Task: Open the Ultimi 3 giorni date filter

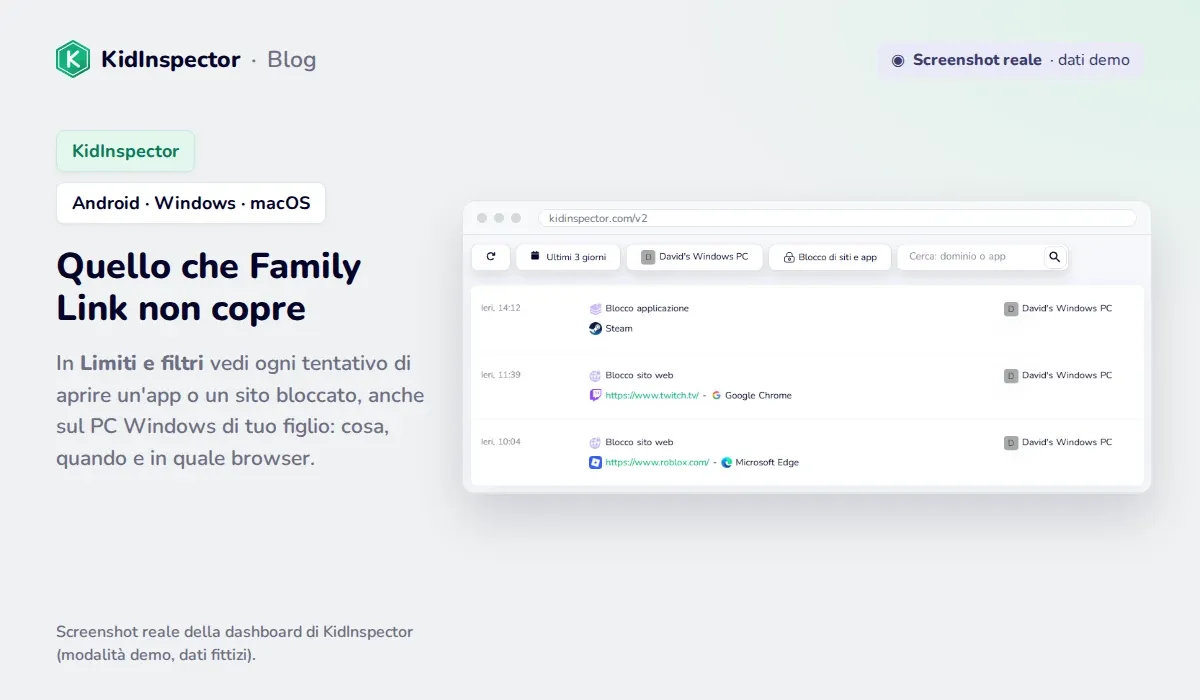Action: pos(568,257)
